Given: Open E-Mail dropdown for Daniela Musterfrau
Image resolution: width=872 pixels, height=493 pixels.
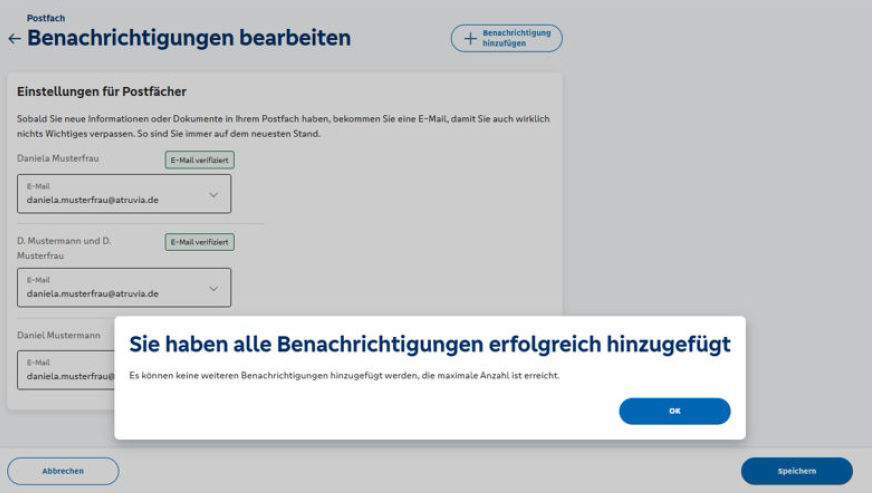Looking at the screenshot, I should (124, 194).
